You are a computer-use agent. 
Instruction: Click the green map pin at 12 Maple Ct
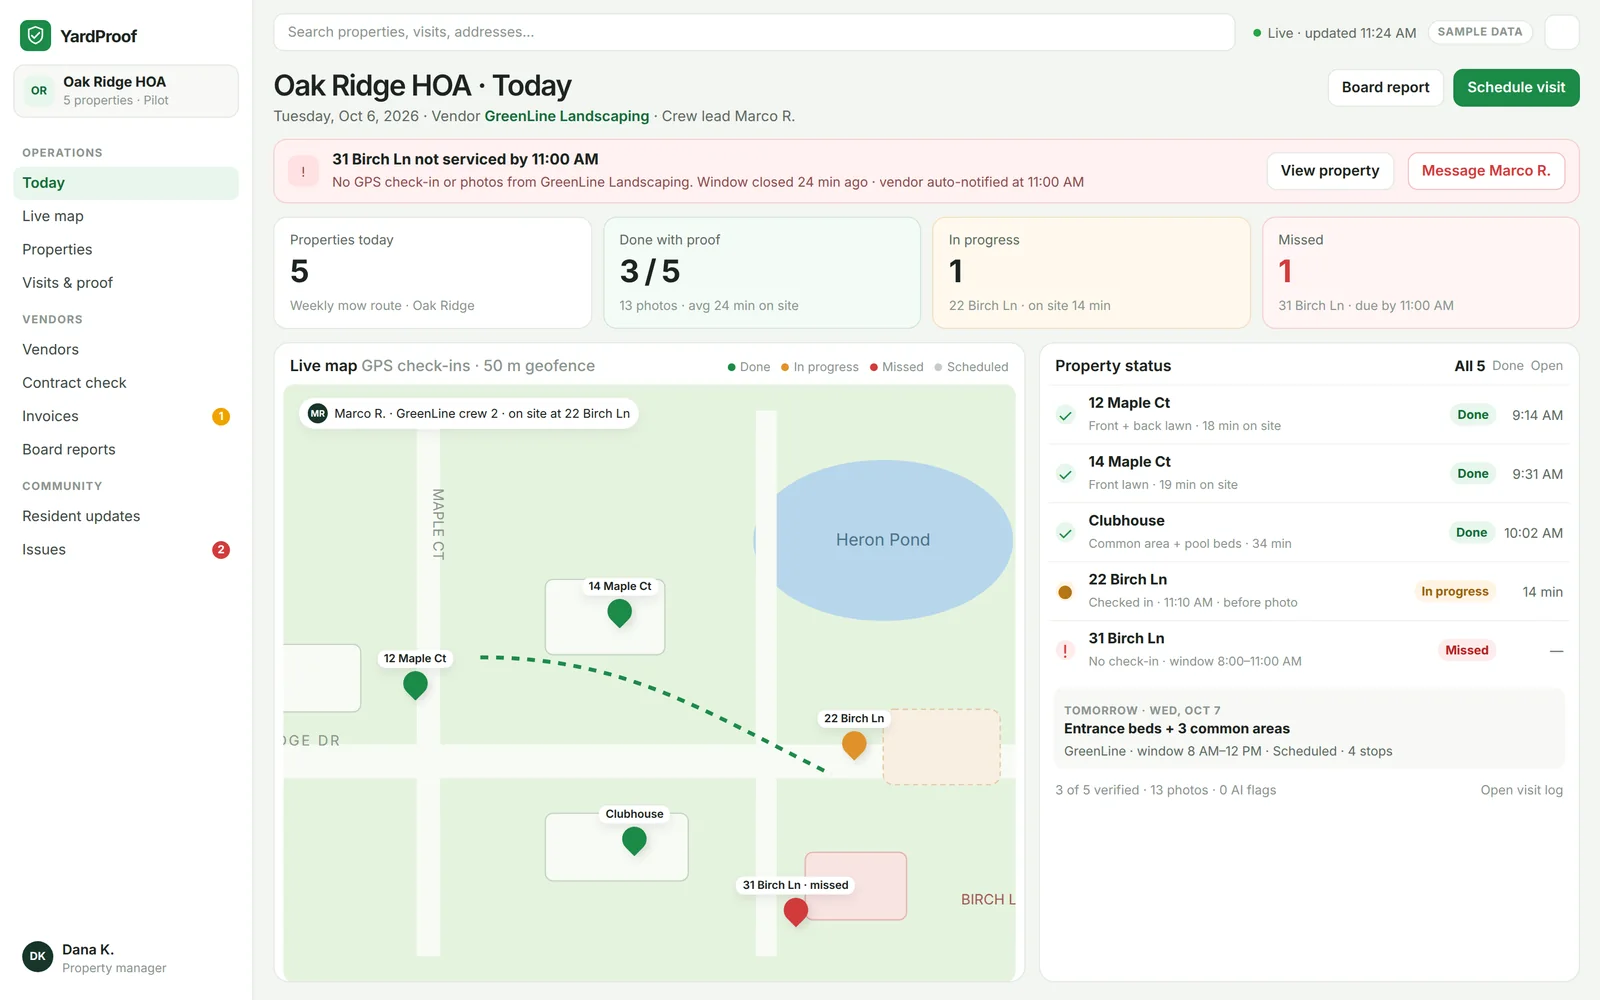415,685
